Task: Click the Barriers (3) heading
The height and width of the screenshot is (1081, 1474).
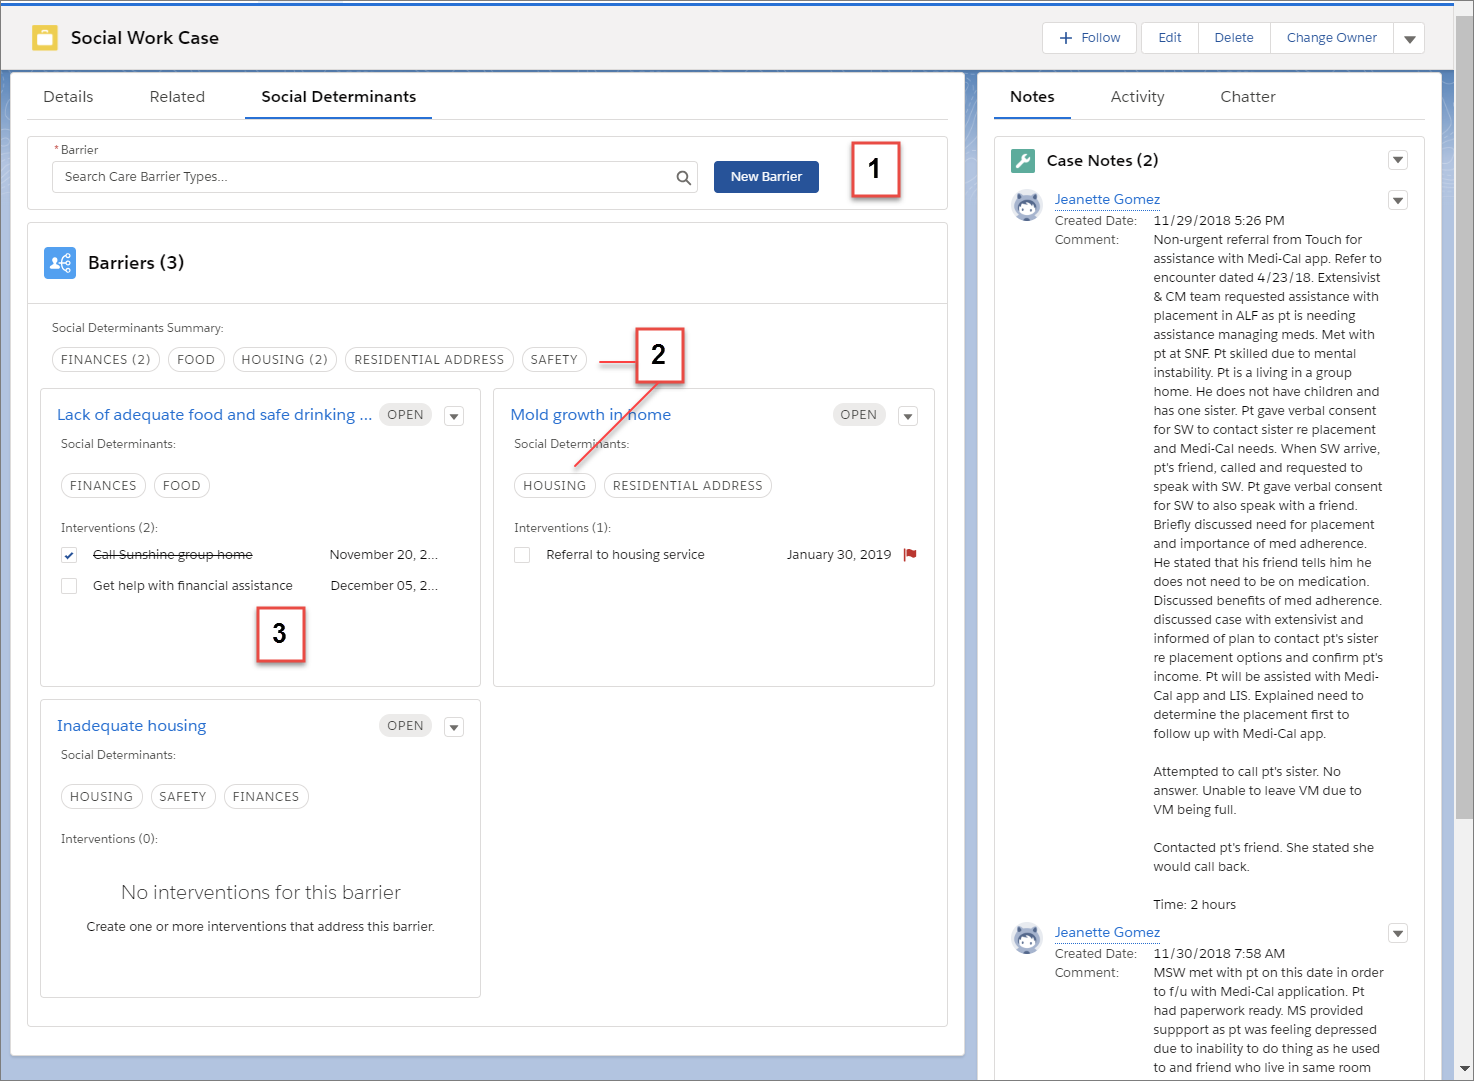Action: (136, 263)
